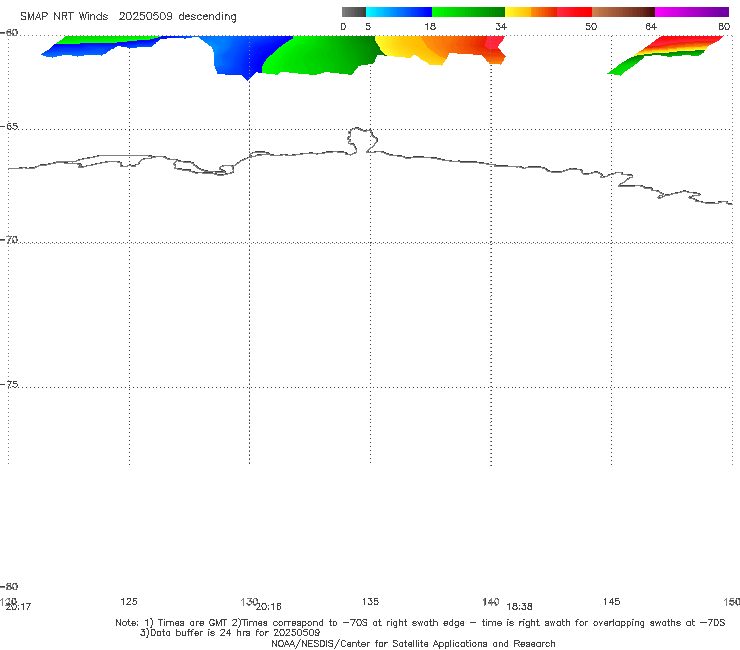
Task: Click the color bar label '50'
Action: [x=591, y=26]
